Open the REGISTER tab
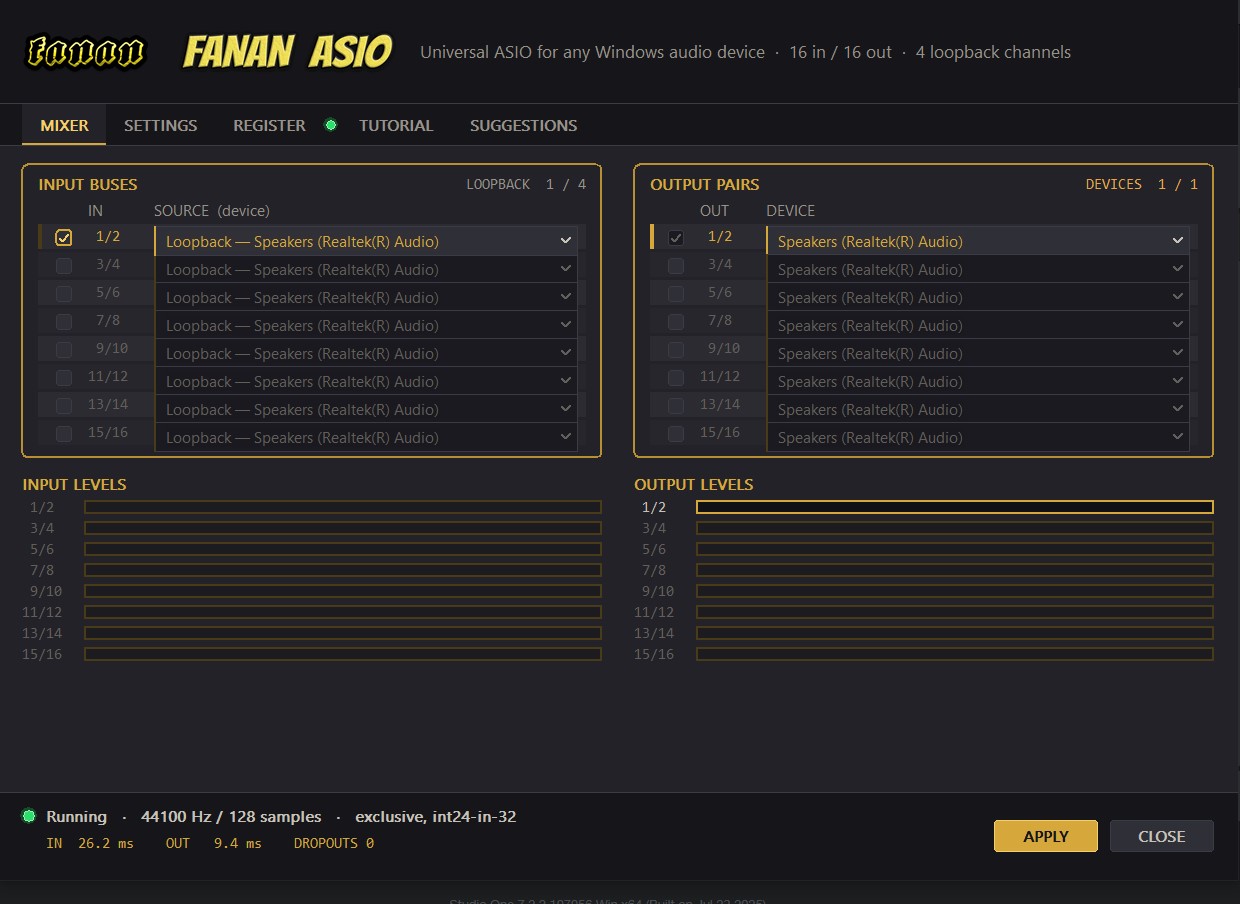1240x904 pixels. coord(269,125)
